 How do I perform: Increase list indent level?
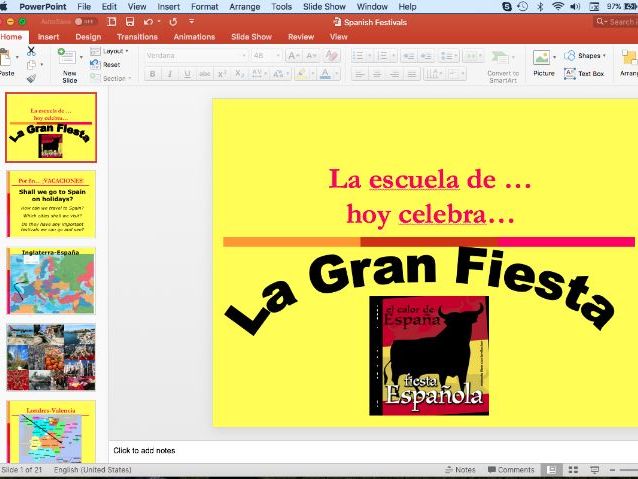pyautogui.click(x=426, y=56)
